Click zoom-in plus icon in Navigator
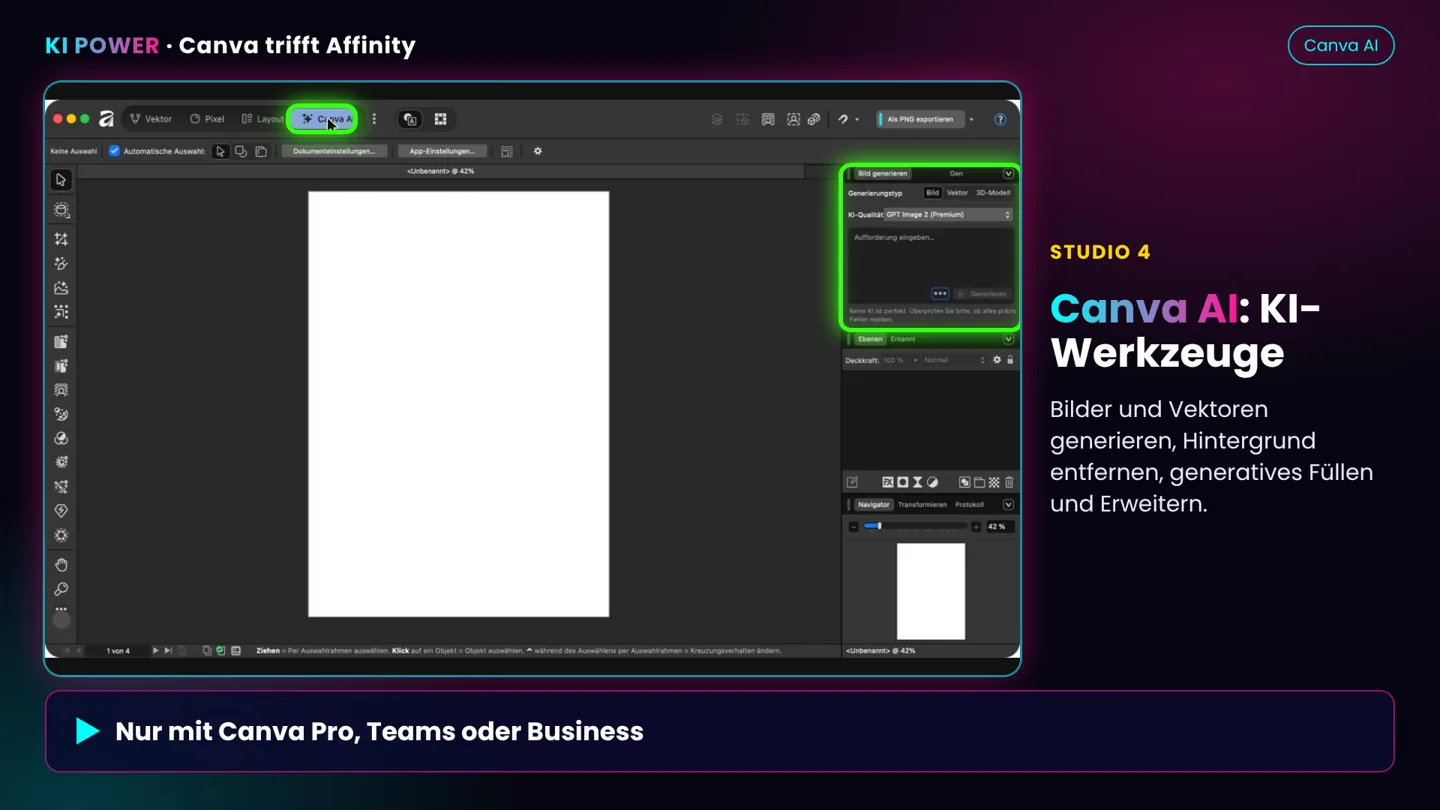1440x810 pixels. click(976, 526)
